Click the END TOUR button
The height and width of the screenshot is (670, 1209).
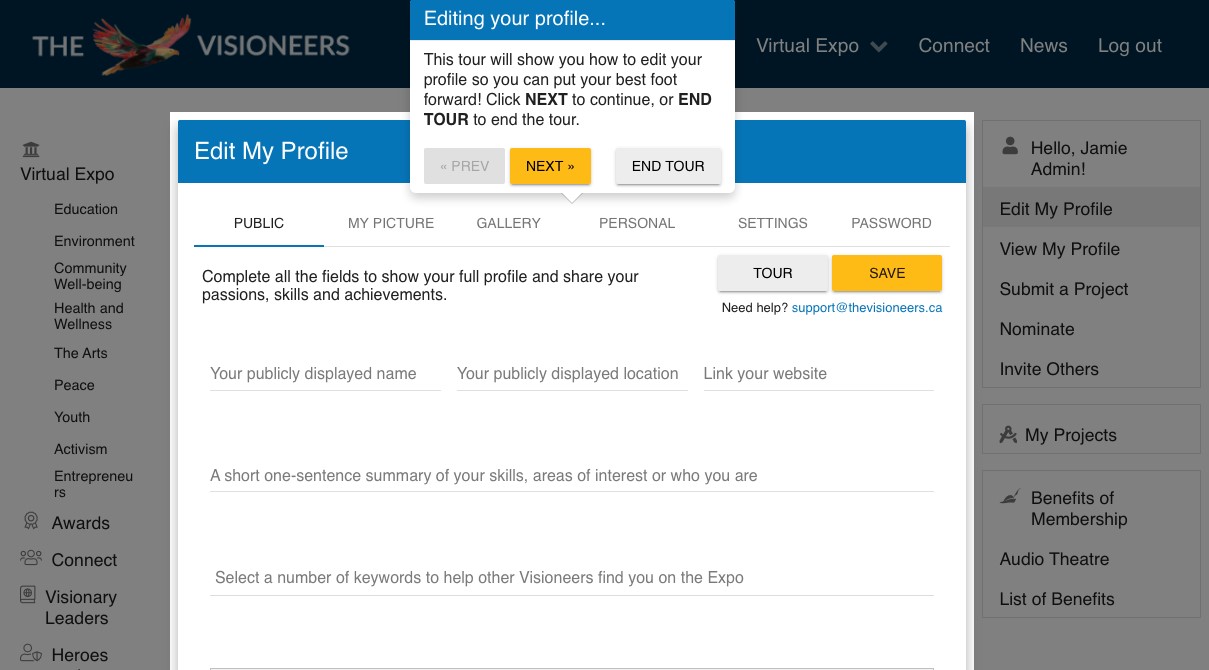(x=668, y=166)
